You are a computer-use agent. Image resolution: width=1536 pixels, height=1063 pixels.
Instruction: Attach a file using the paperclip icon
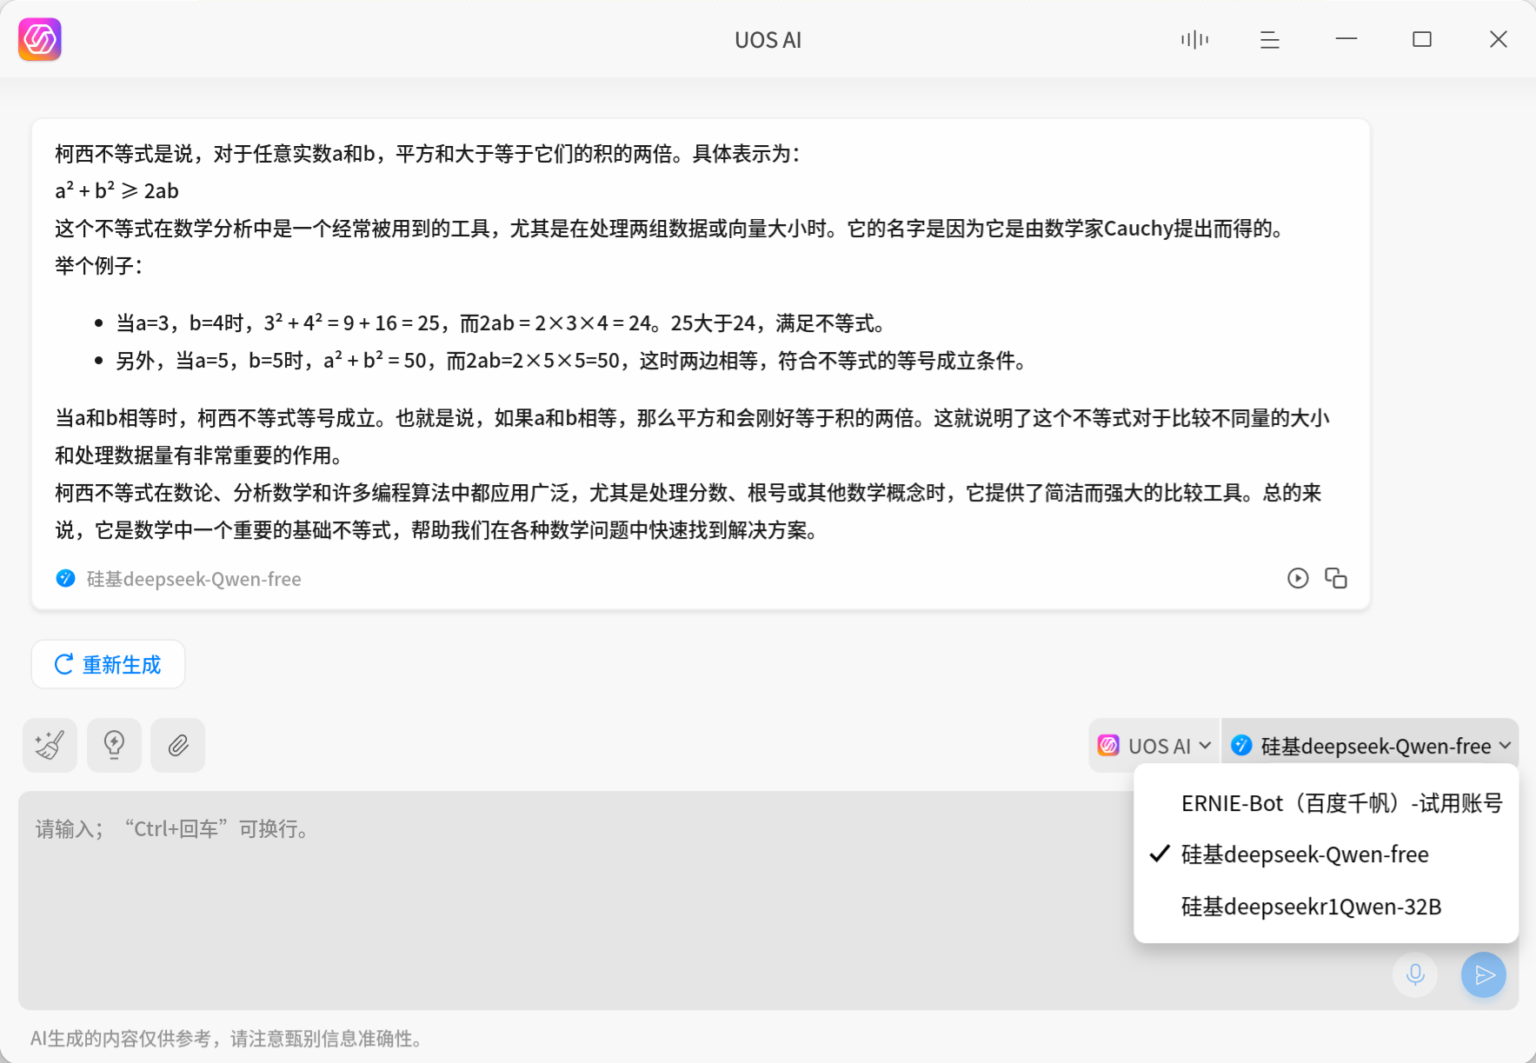(x=178, y=745)
